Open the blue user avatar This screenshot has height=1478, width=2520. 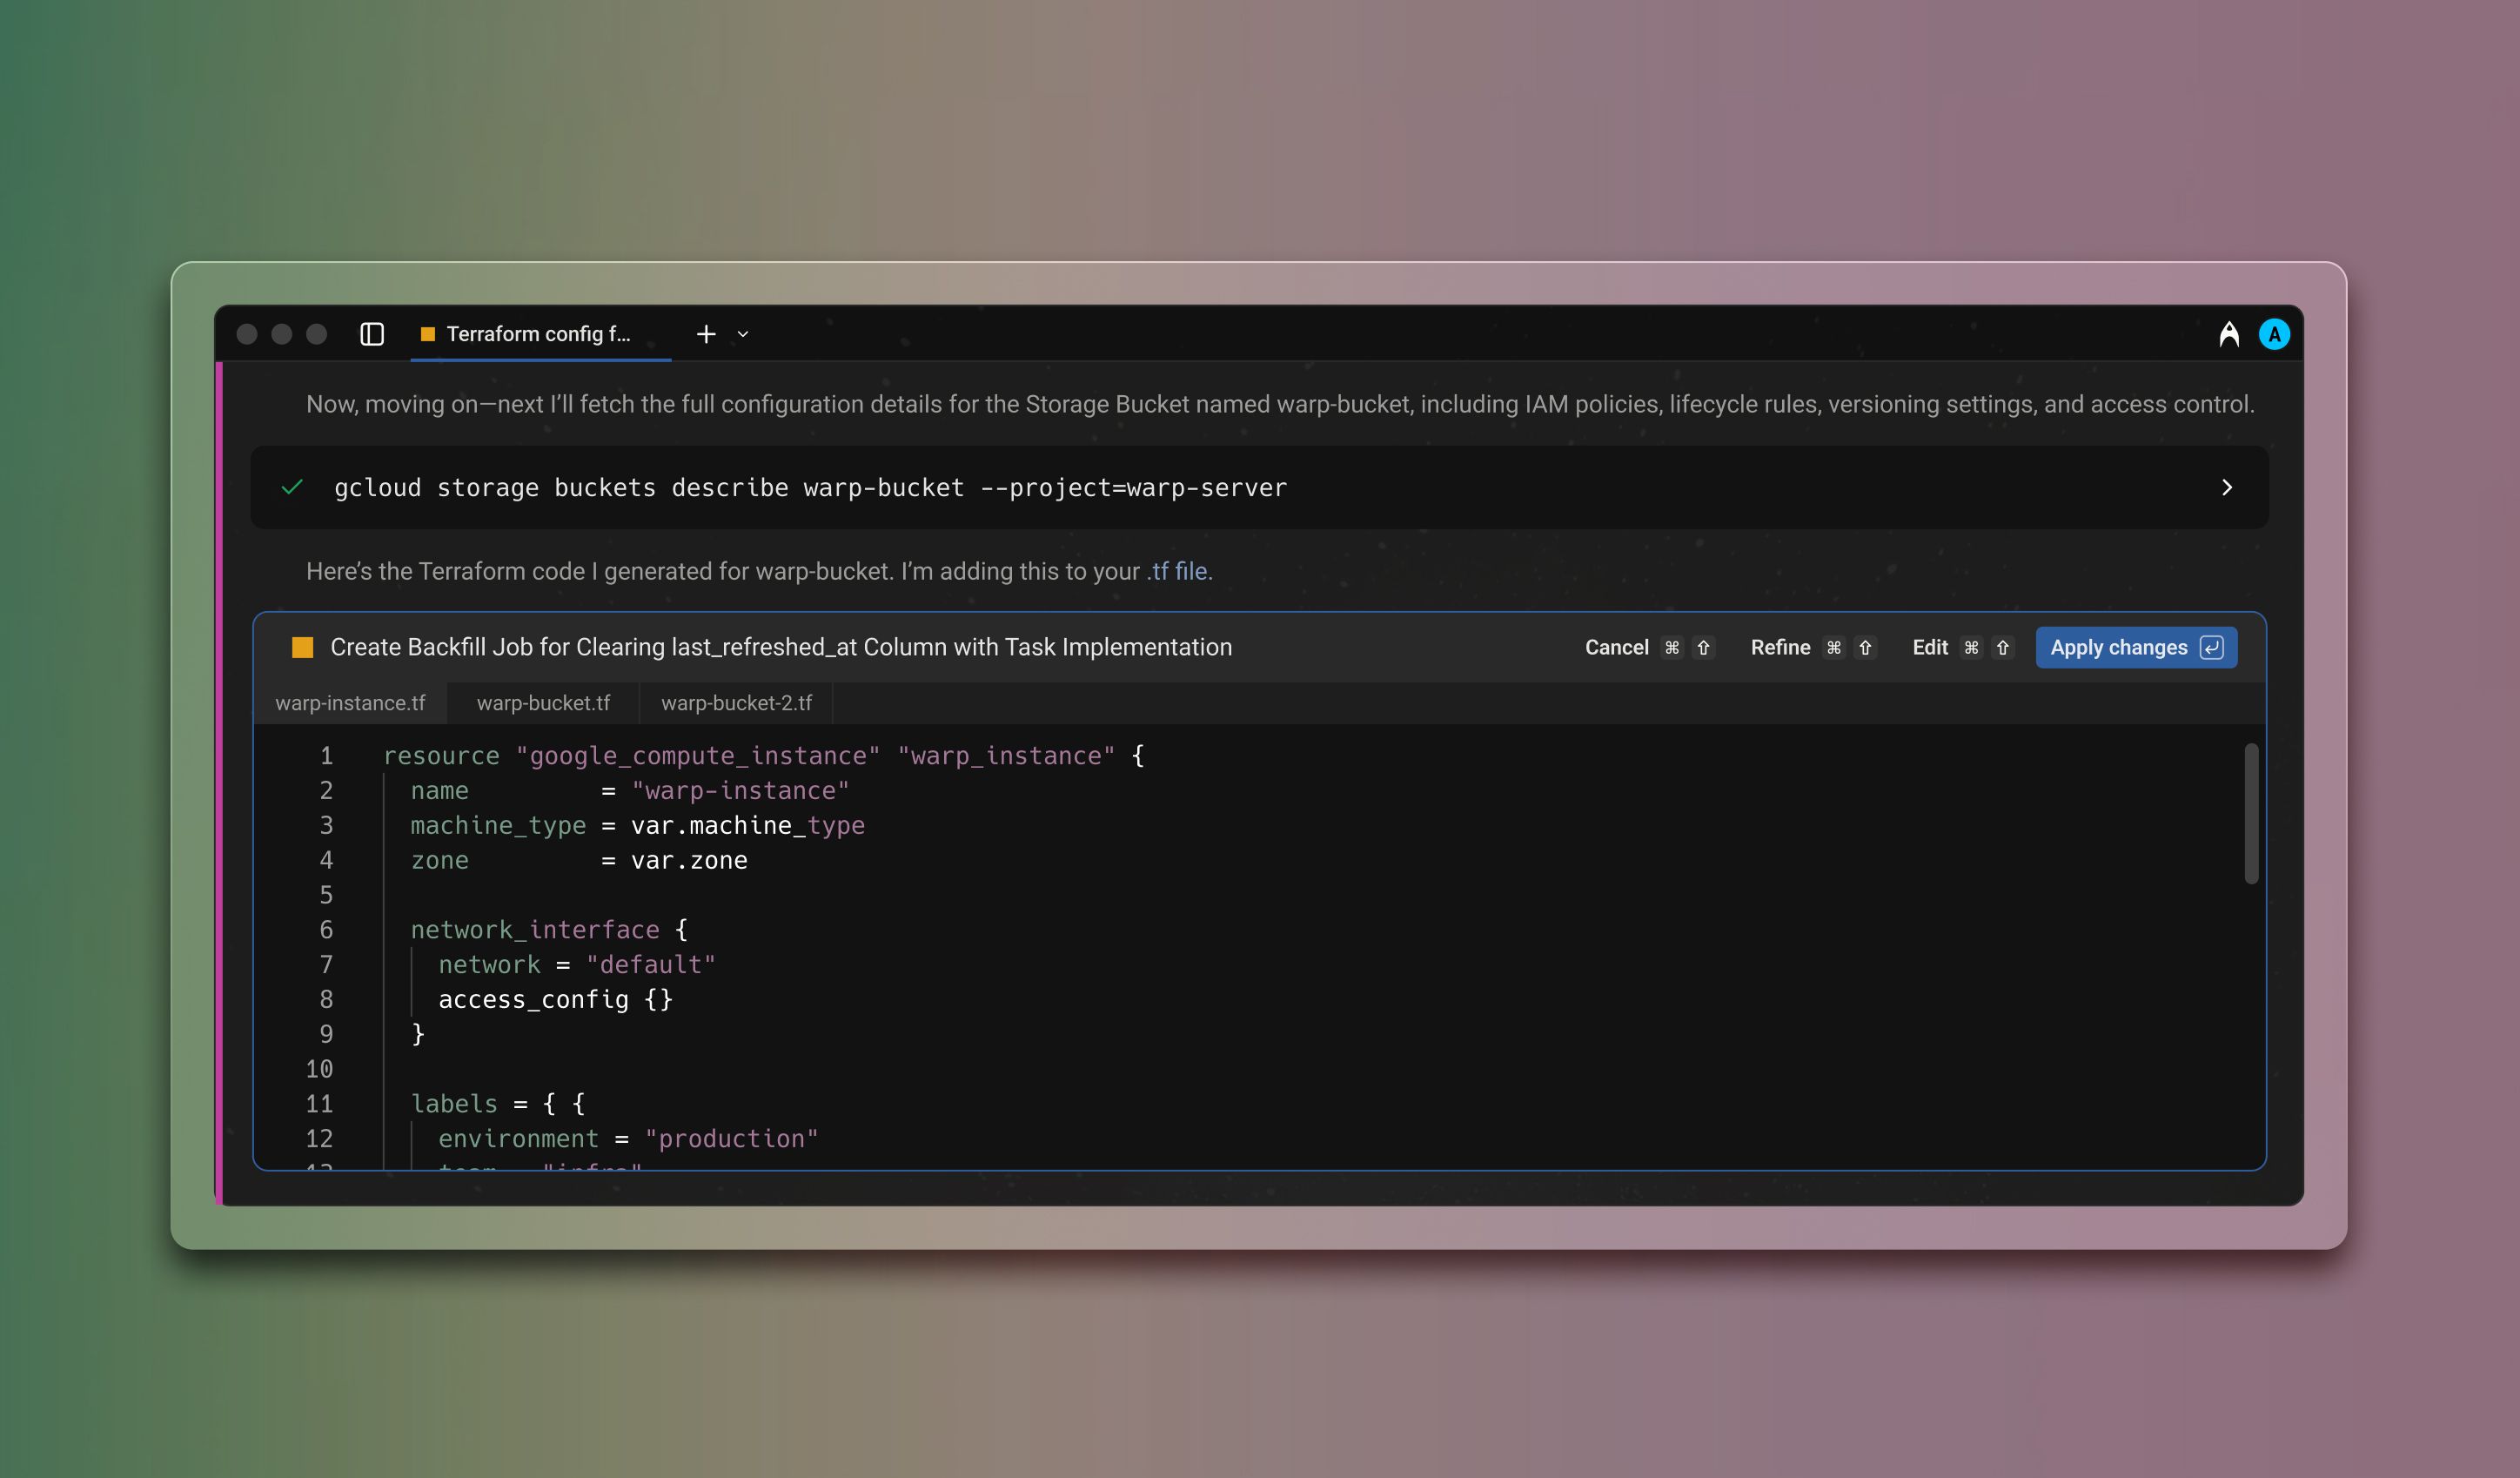coord(2274,334)
